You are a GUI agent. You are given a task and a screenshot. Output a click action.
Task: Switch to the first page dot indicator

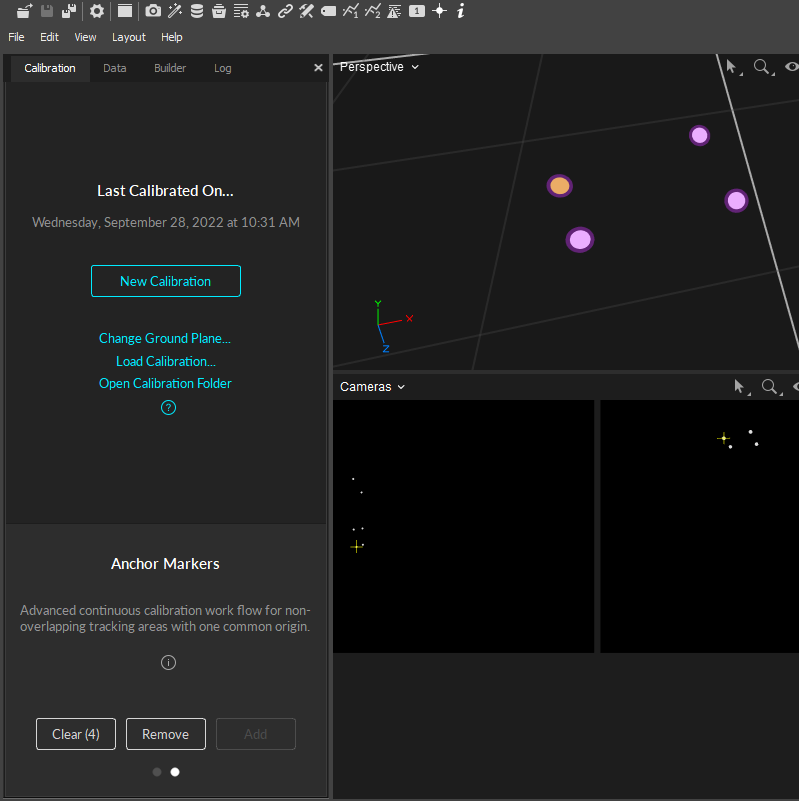pos(157,772)
